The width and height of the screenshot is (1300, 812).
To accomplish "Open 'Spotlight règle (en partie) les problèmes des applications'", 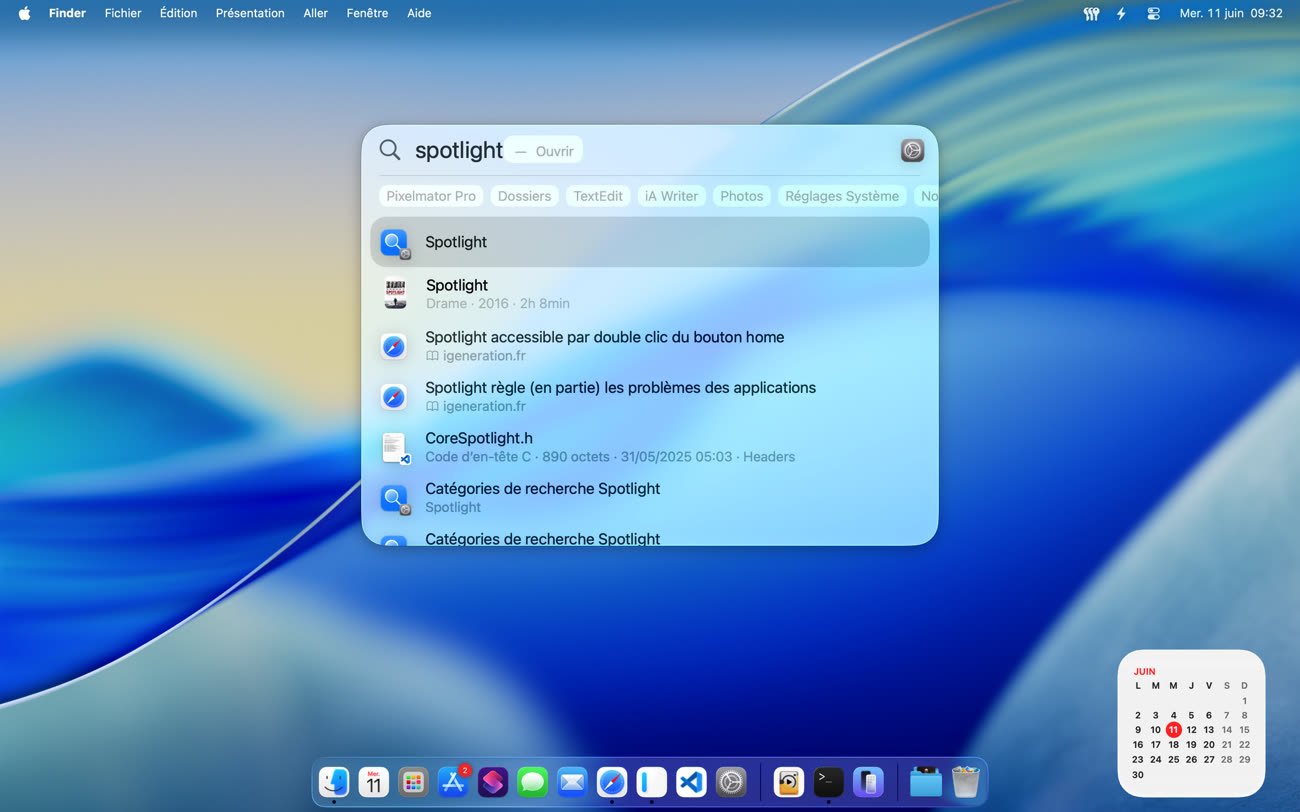I will click(650, 397).
